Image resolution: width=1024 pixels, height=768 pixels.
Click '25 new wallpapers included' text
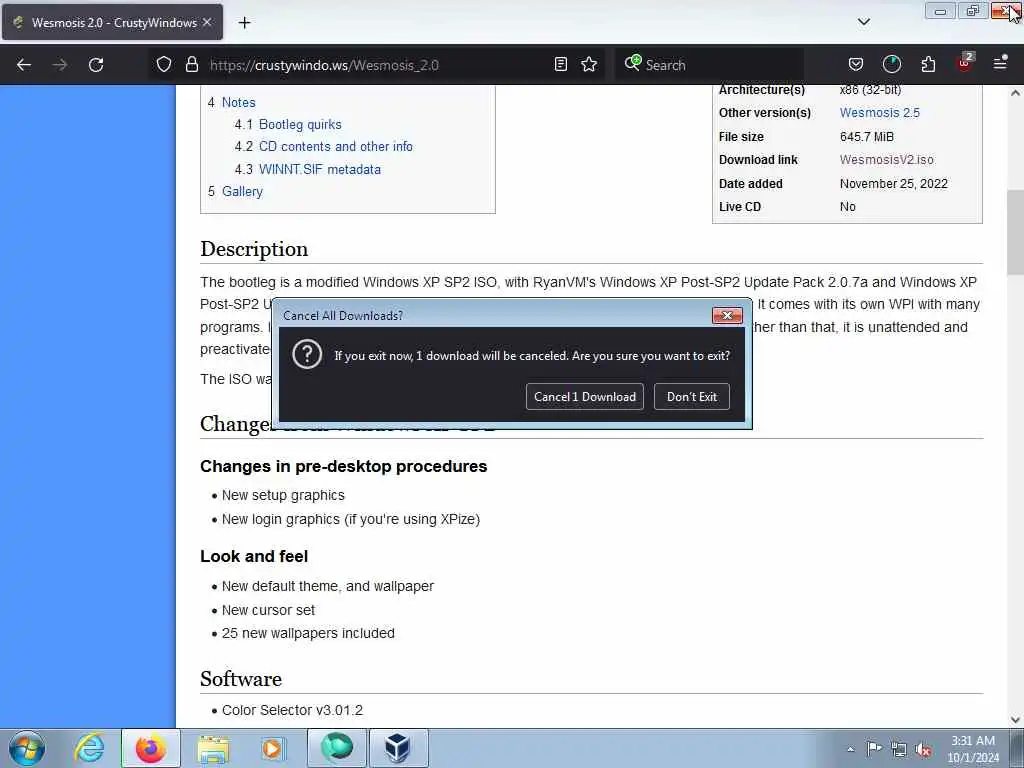click(308, 633)
